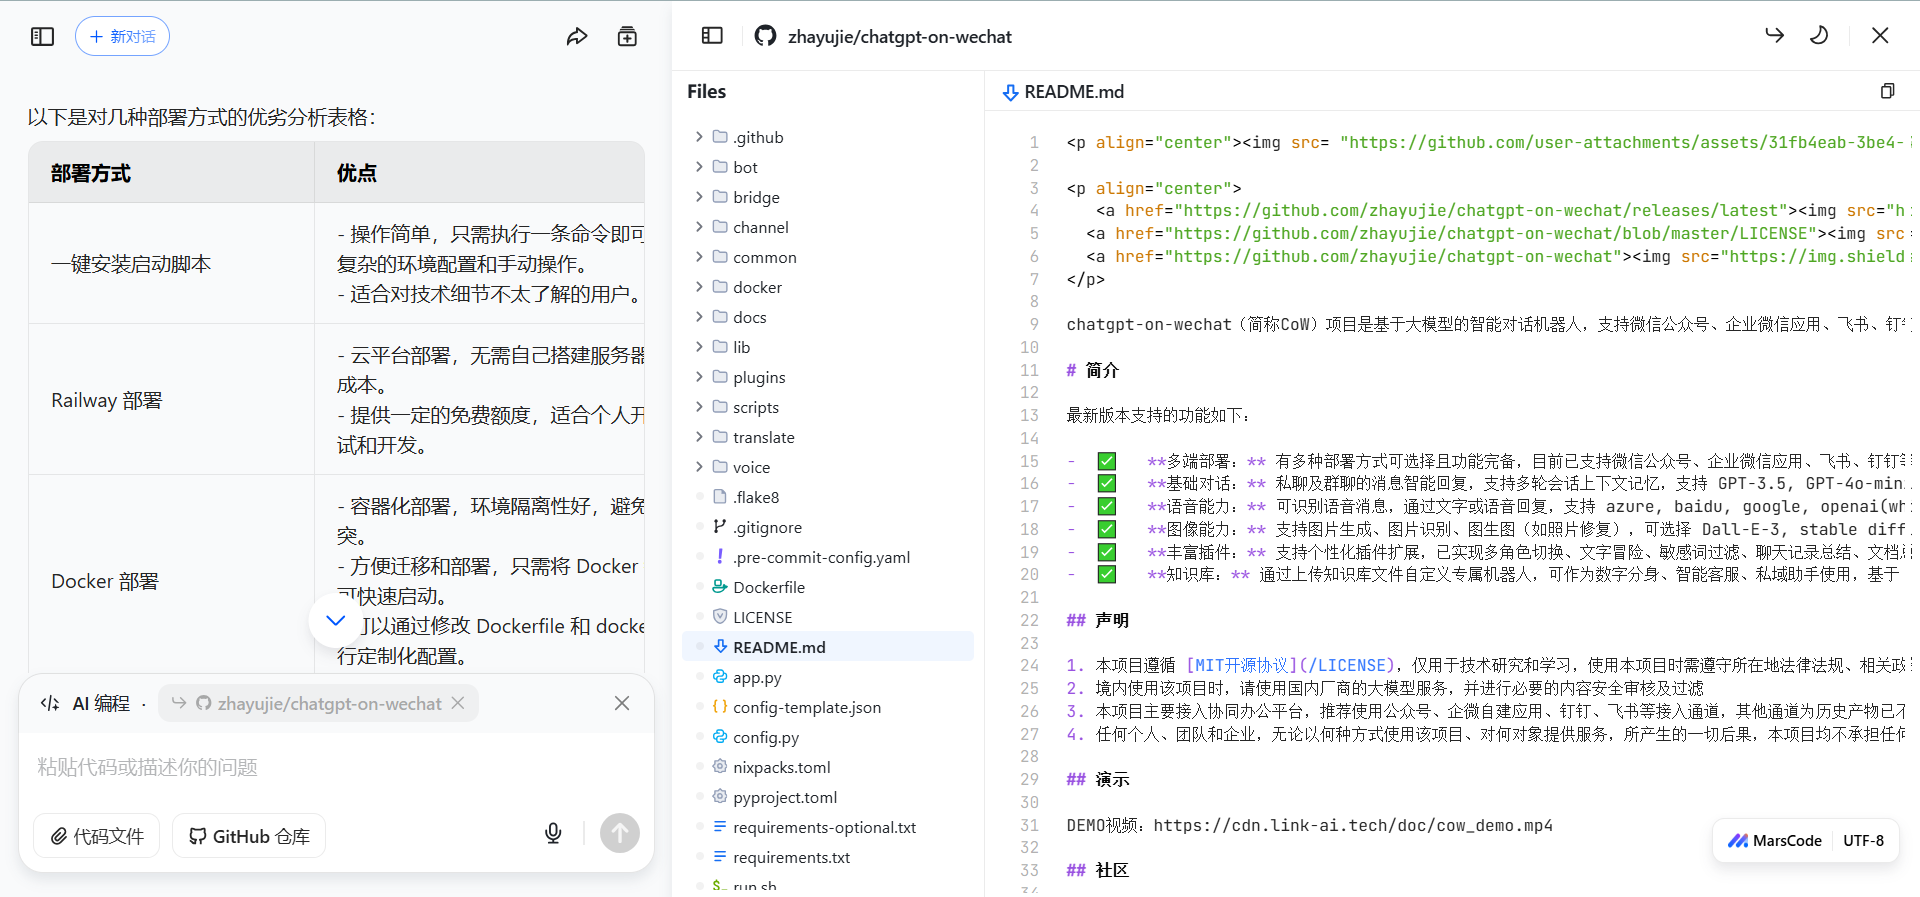This screenshot has height=897, width=1920.
Task: Remove the zhayujie/chatgpt-on-wechat repo chip
Action: tap(458, 703)
